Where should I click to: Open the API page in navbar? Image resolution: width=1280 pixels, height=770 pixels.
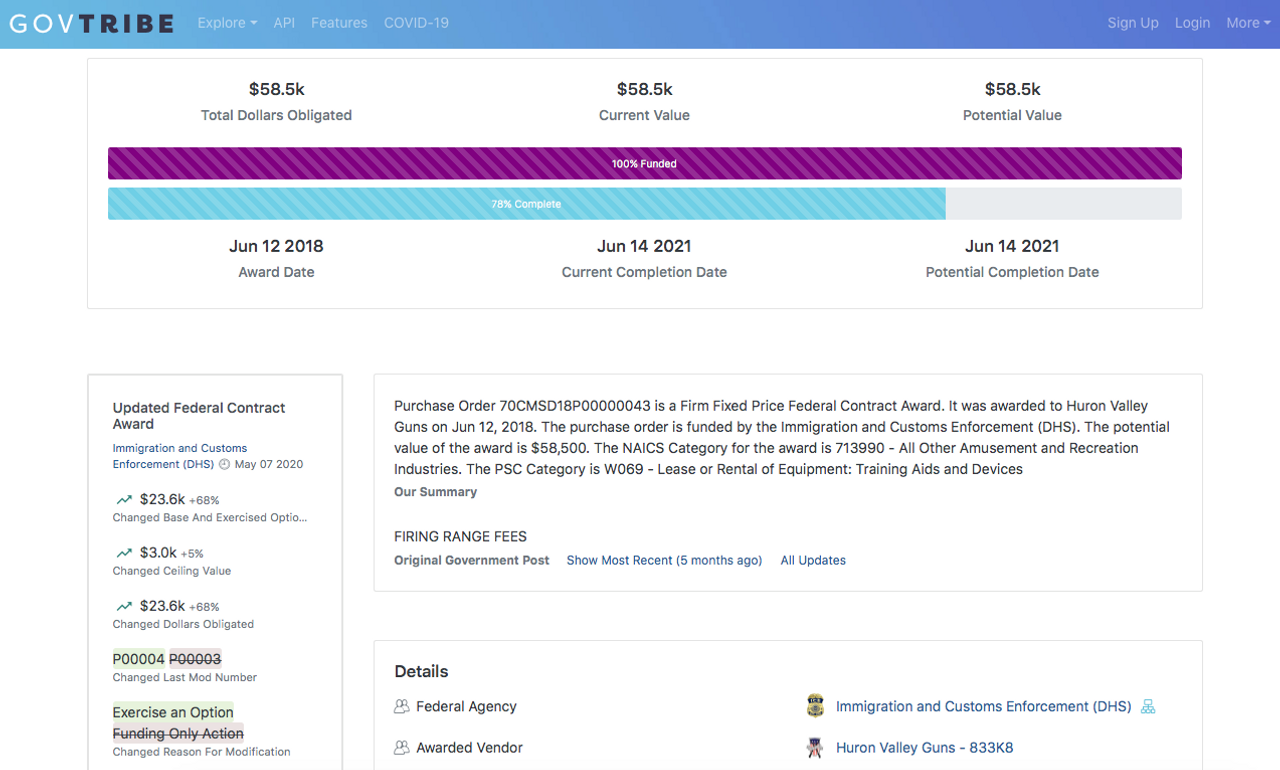(284, 23)
